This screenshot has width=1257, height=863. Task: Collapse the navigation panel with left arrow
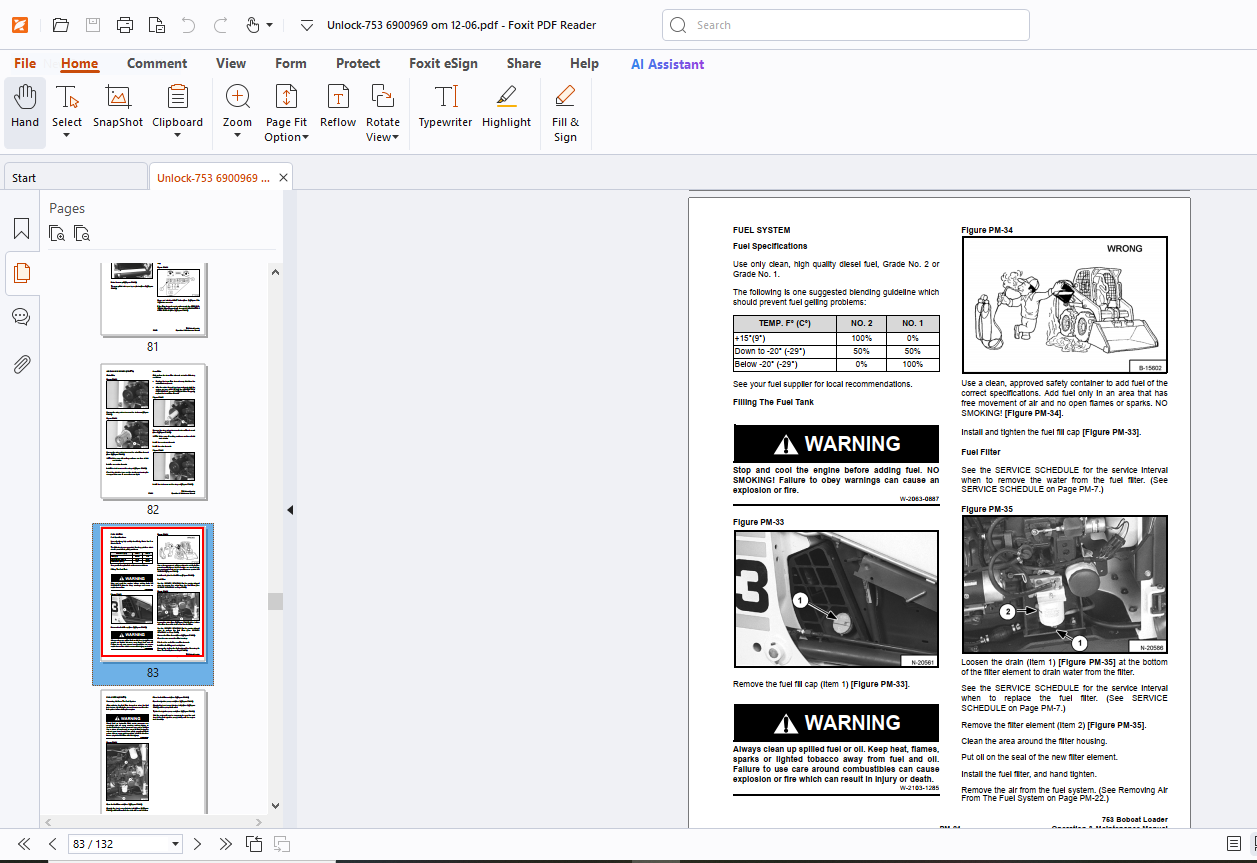pyautogui.click(x=290, y=510)
